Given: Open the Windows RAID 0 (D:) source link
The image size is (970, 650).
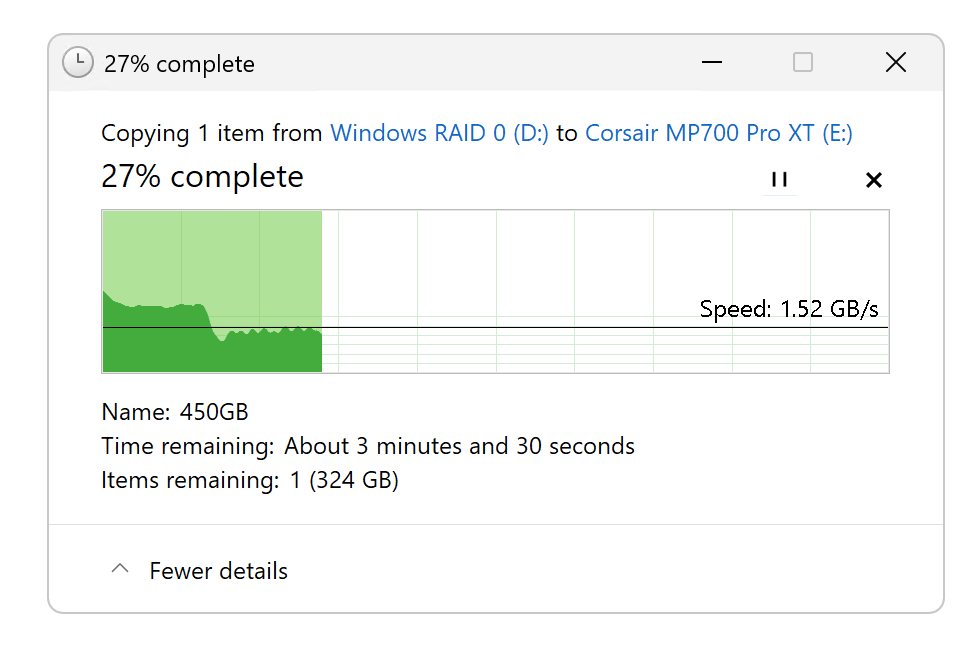Looking at the screenshot, I should [439, 133].
